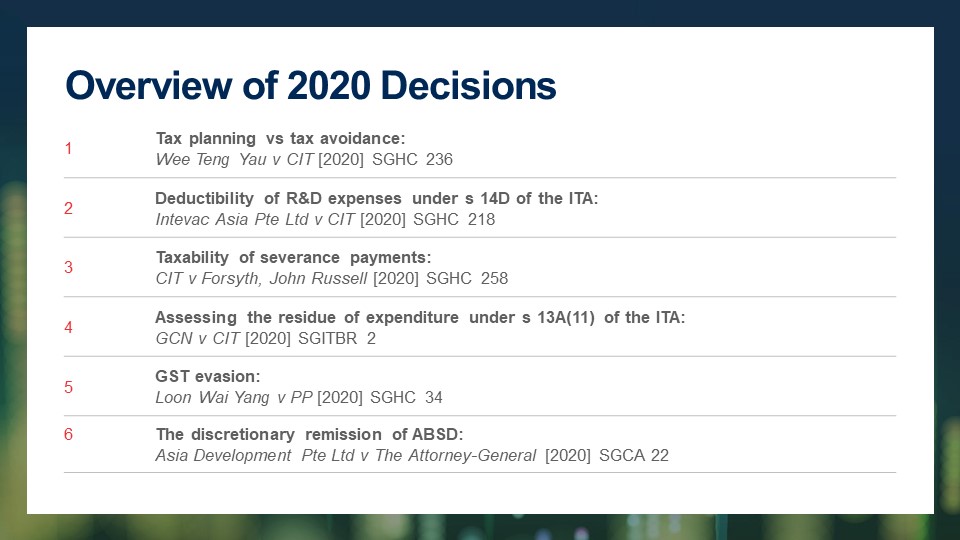
Task: Click 'Assessing the residue of expenditure' heading
Action: click(x=420, y=317)
